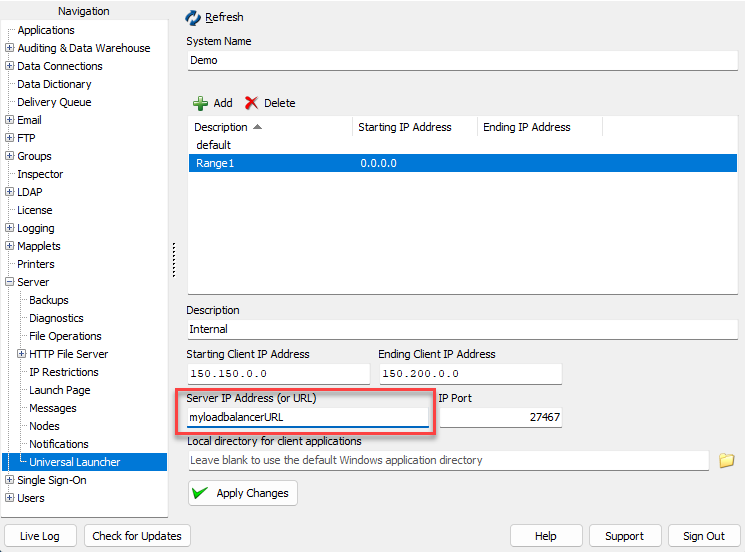Viewport: 745px width, 552px height.
Task: Open the folder browse icon for local directory
Action: (x=726, y=460)
